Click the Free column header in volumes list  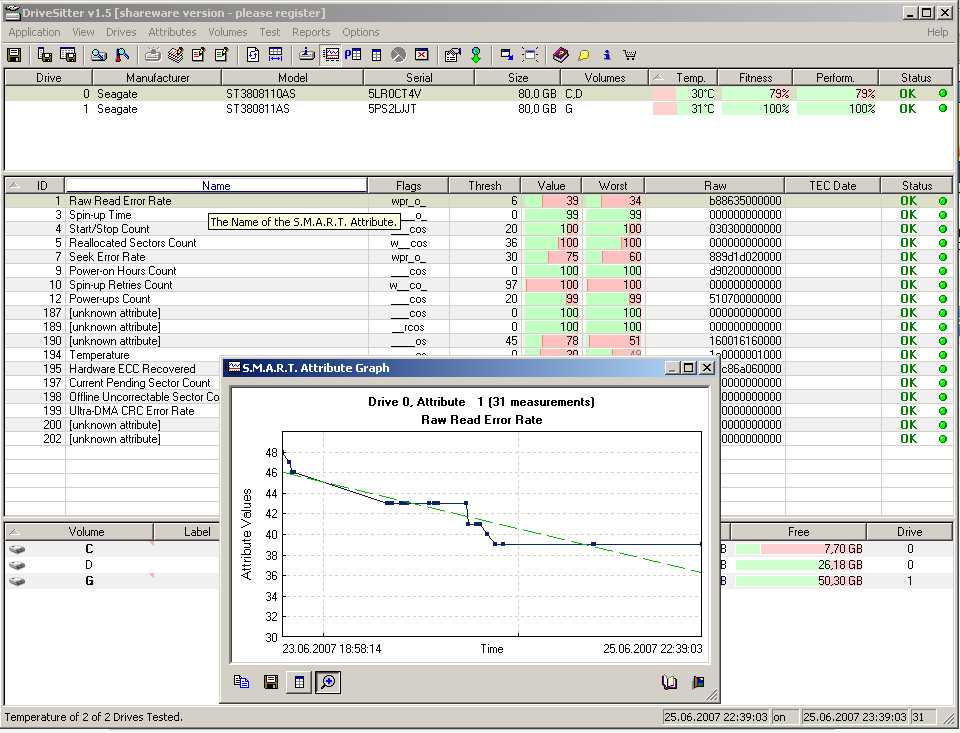point(798,532)
